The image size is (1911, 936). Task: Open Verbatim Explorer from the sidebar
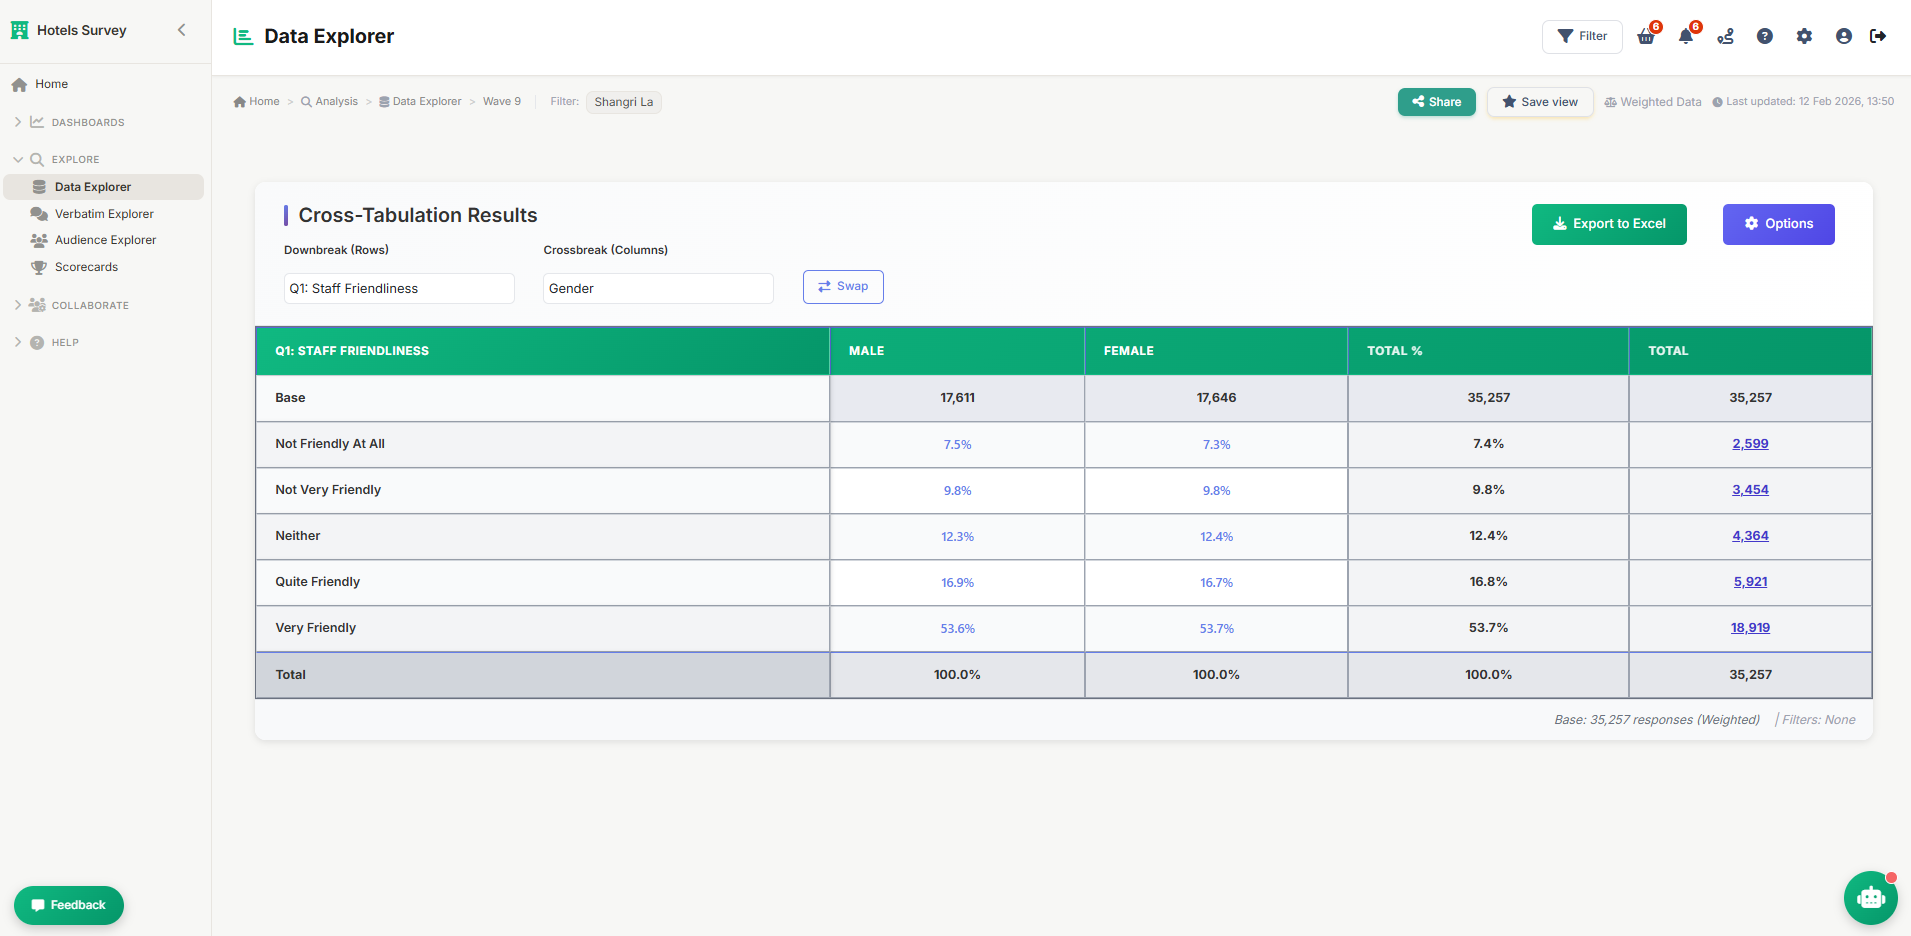(103, 213)
